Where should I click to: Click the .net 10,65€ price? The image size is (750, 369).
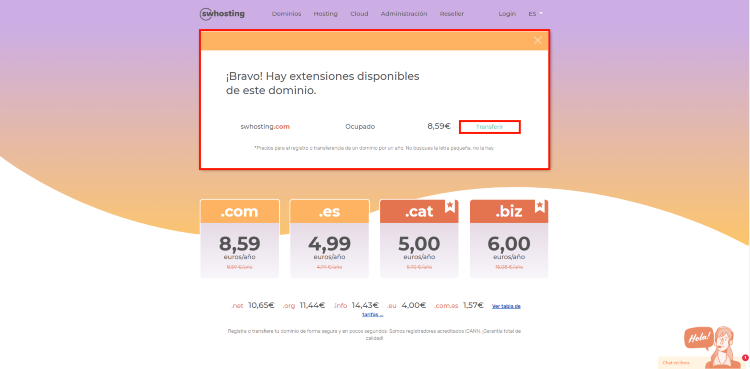[253, 305]
